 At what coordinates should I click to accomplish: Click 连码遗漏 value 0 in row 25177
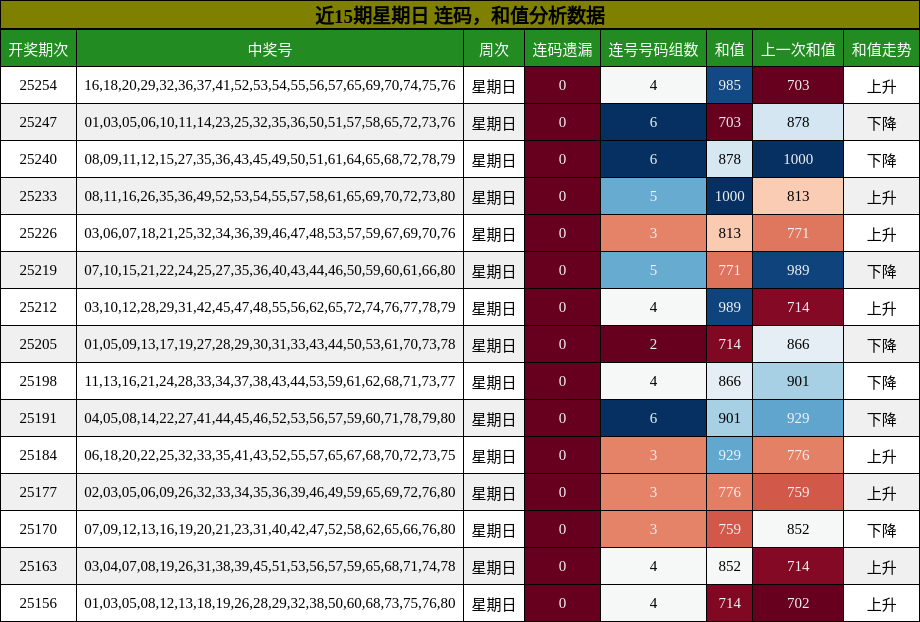[562, 492]
